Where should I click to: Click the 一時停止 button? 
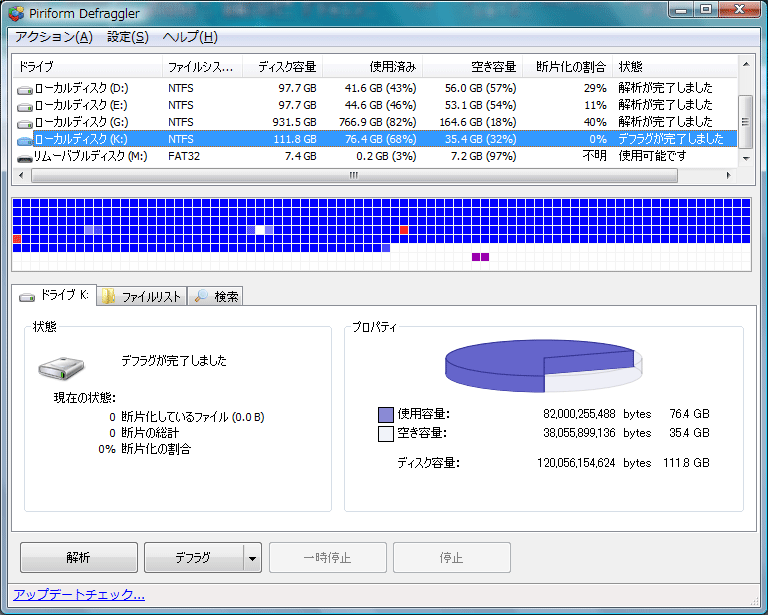[328, 558]
